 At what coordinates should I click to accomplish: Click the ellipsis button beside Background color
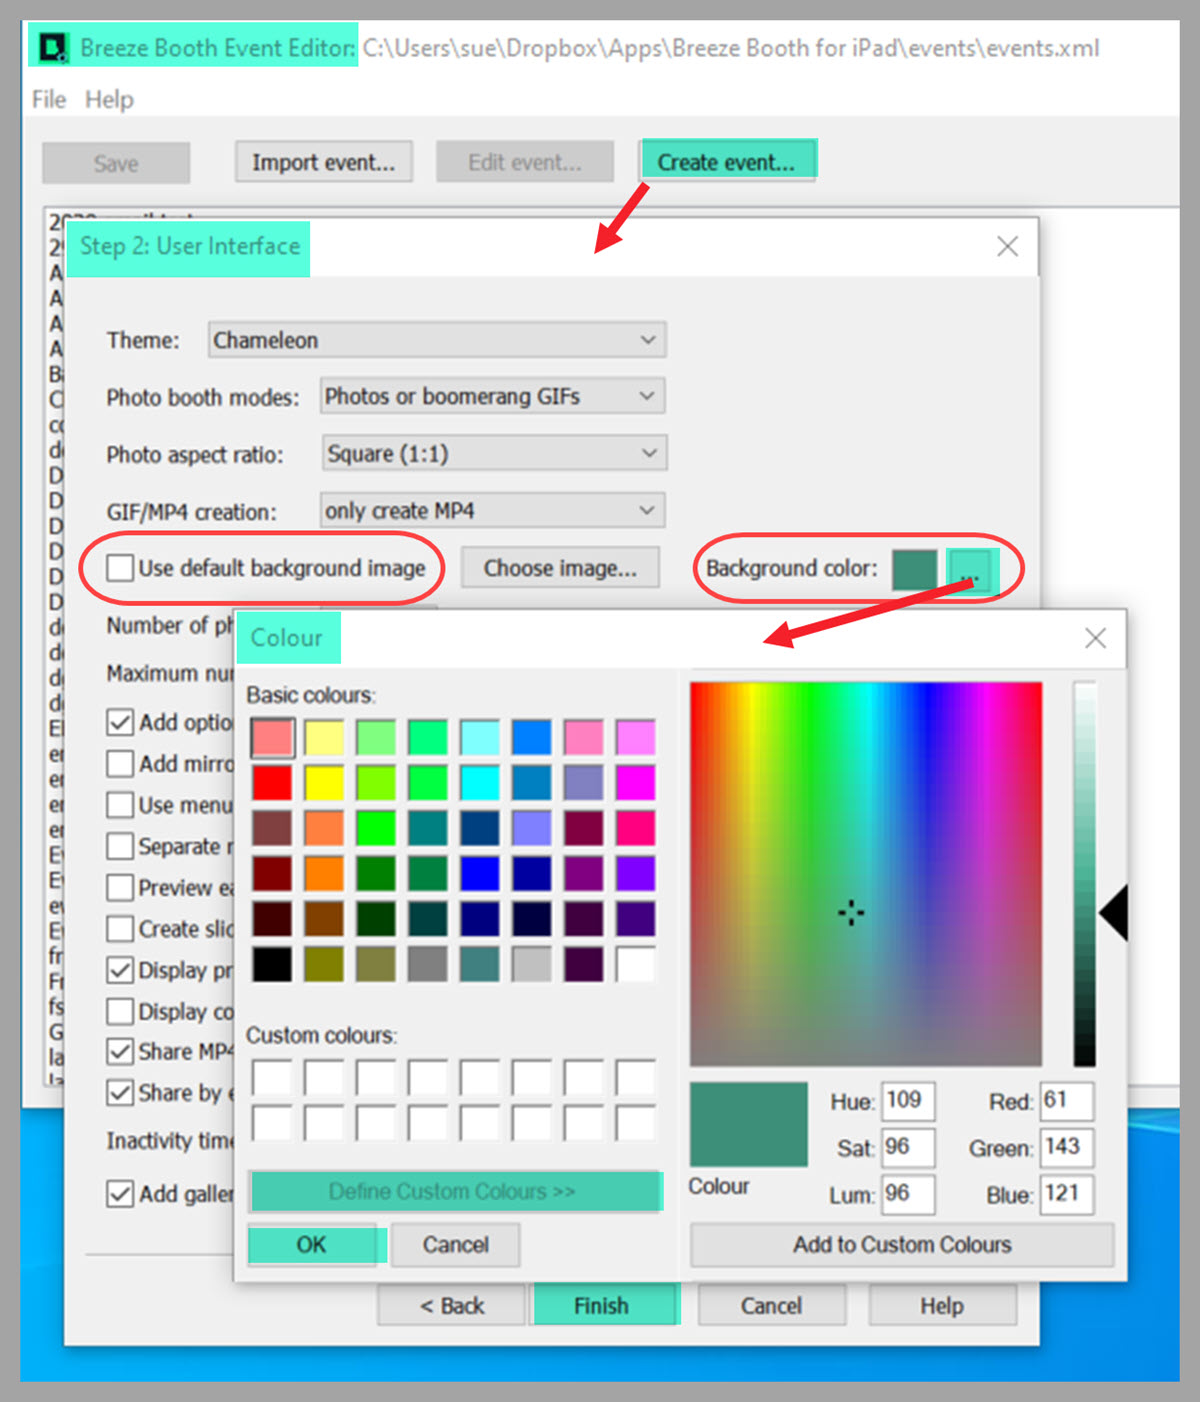[969, 571]
